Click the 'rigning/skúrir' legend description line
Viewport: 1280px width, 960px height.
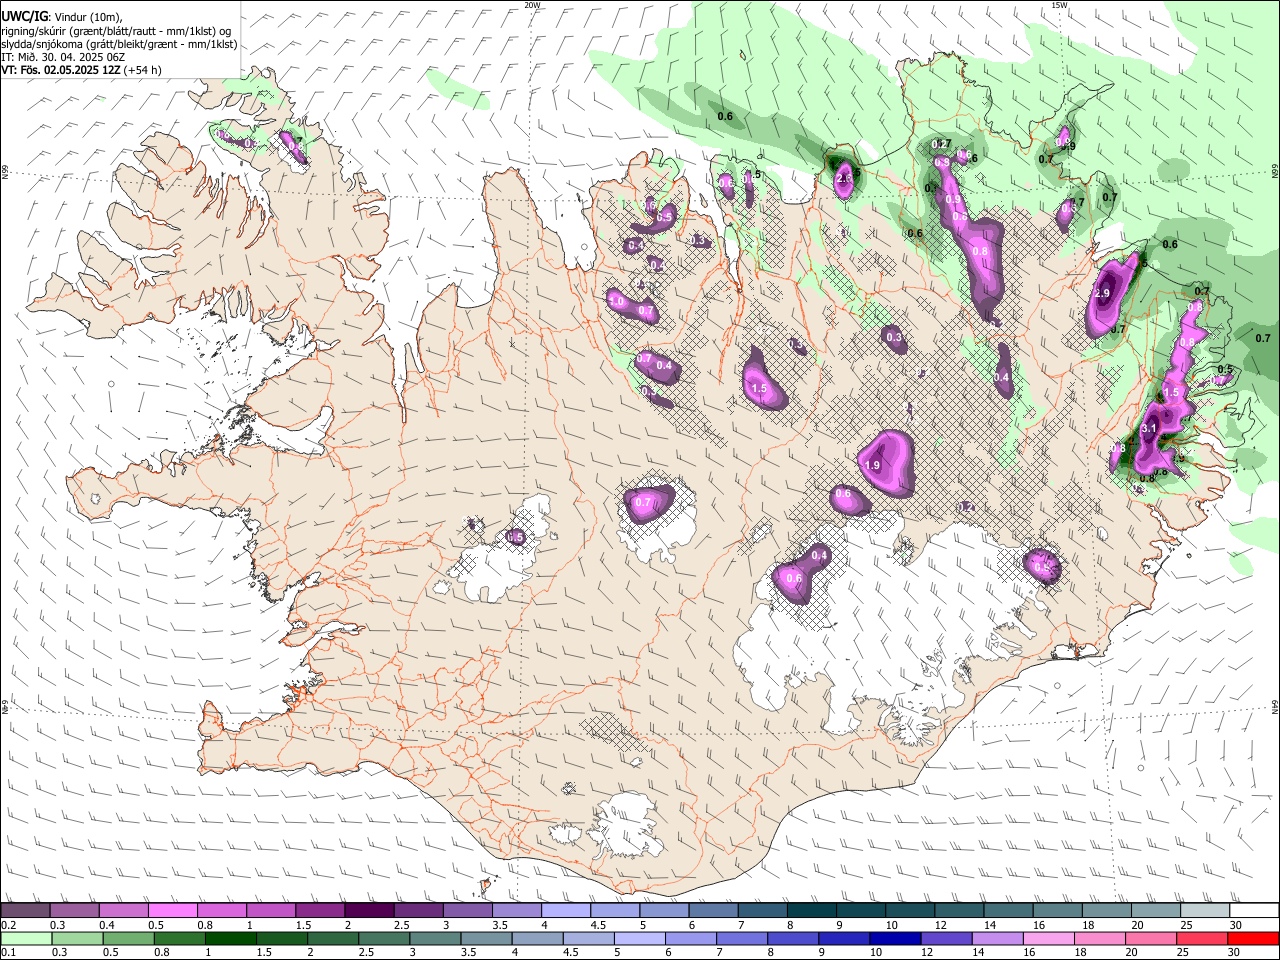[116, 30]
